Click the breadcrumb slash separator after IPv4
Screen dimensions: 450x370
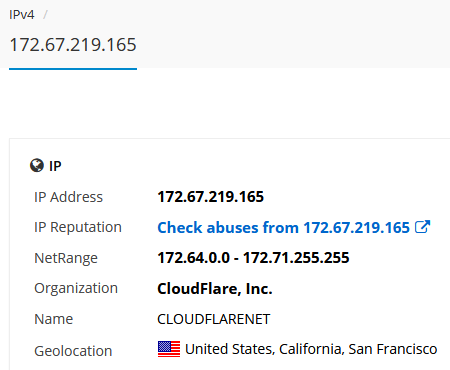click(45, 15)
